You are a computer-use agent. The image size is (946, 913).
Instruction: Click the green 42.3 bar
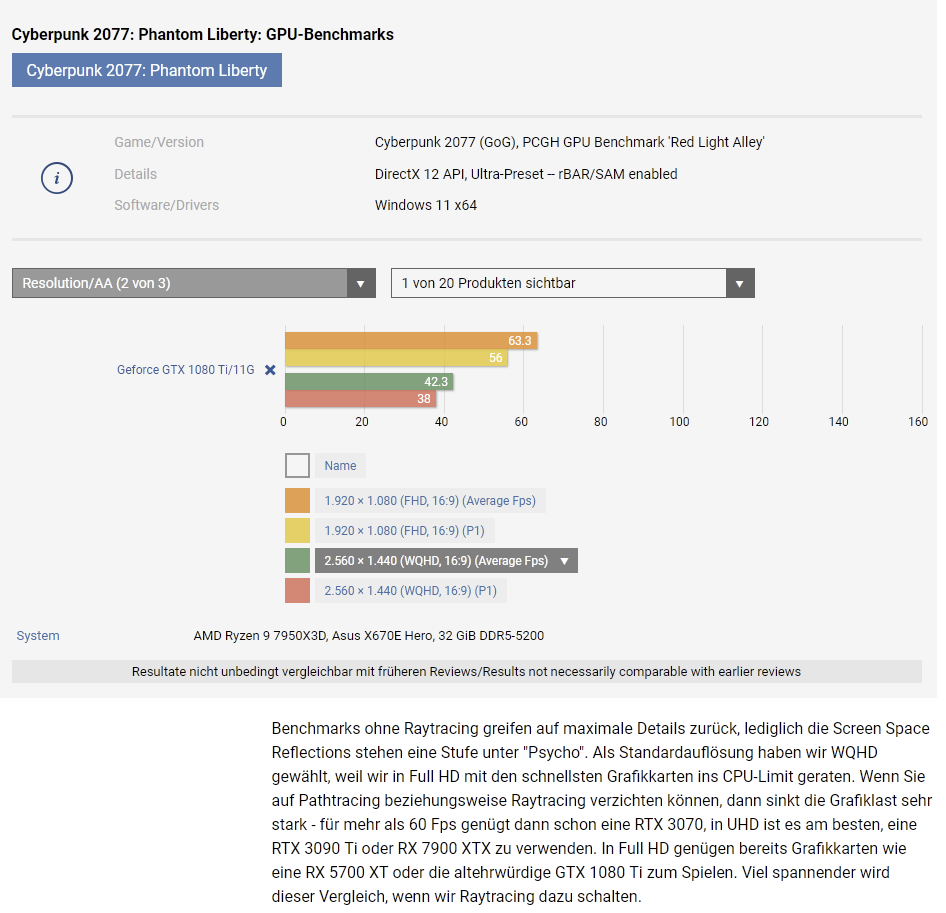[x=369, y=381]
